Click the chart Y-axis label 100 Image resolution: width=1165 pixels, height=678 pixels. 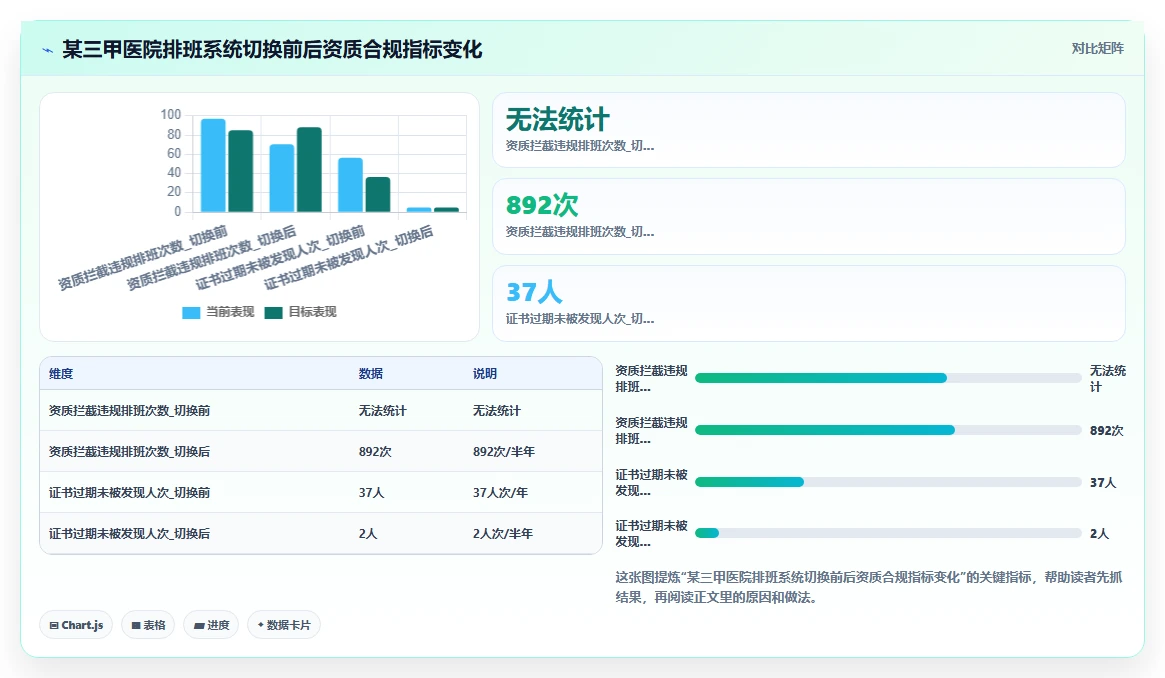pos(171,114)
